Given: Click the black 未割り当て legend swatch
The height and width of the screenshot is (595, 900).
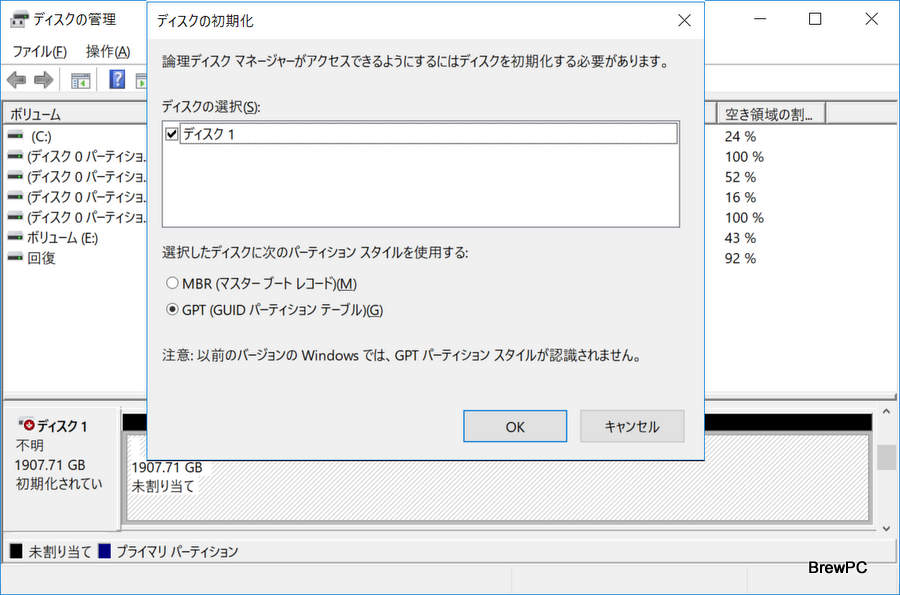Looking at the screenshot, I should tap(15, 551).
